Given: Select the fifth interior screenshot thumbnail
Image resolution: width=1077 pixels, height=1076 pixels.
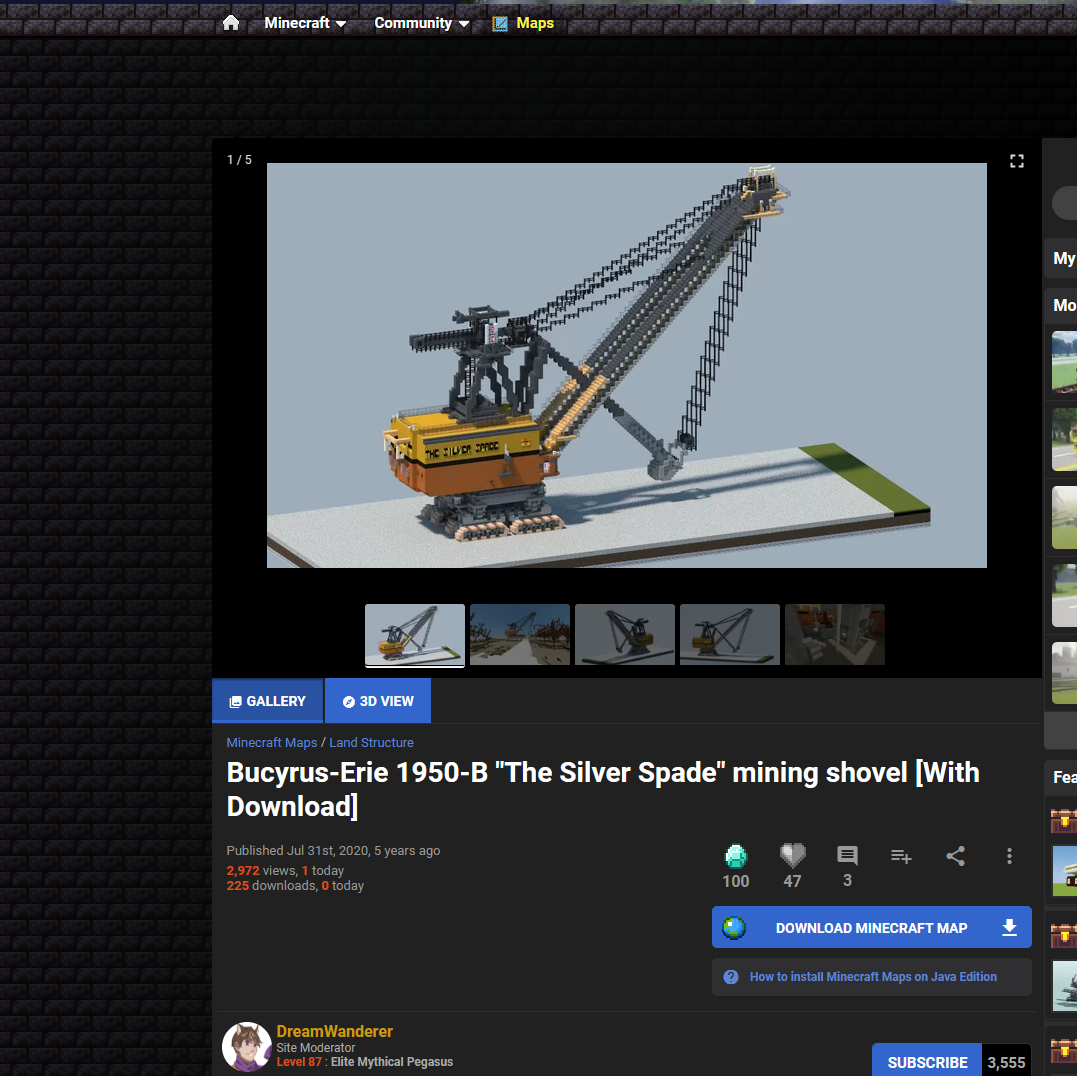Looking at the screenshot, I should 834,634.
